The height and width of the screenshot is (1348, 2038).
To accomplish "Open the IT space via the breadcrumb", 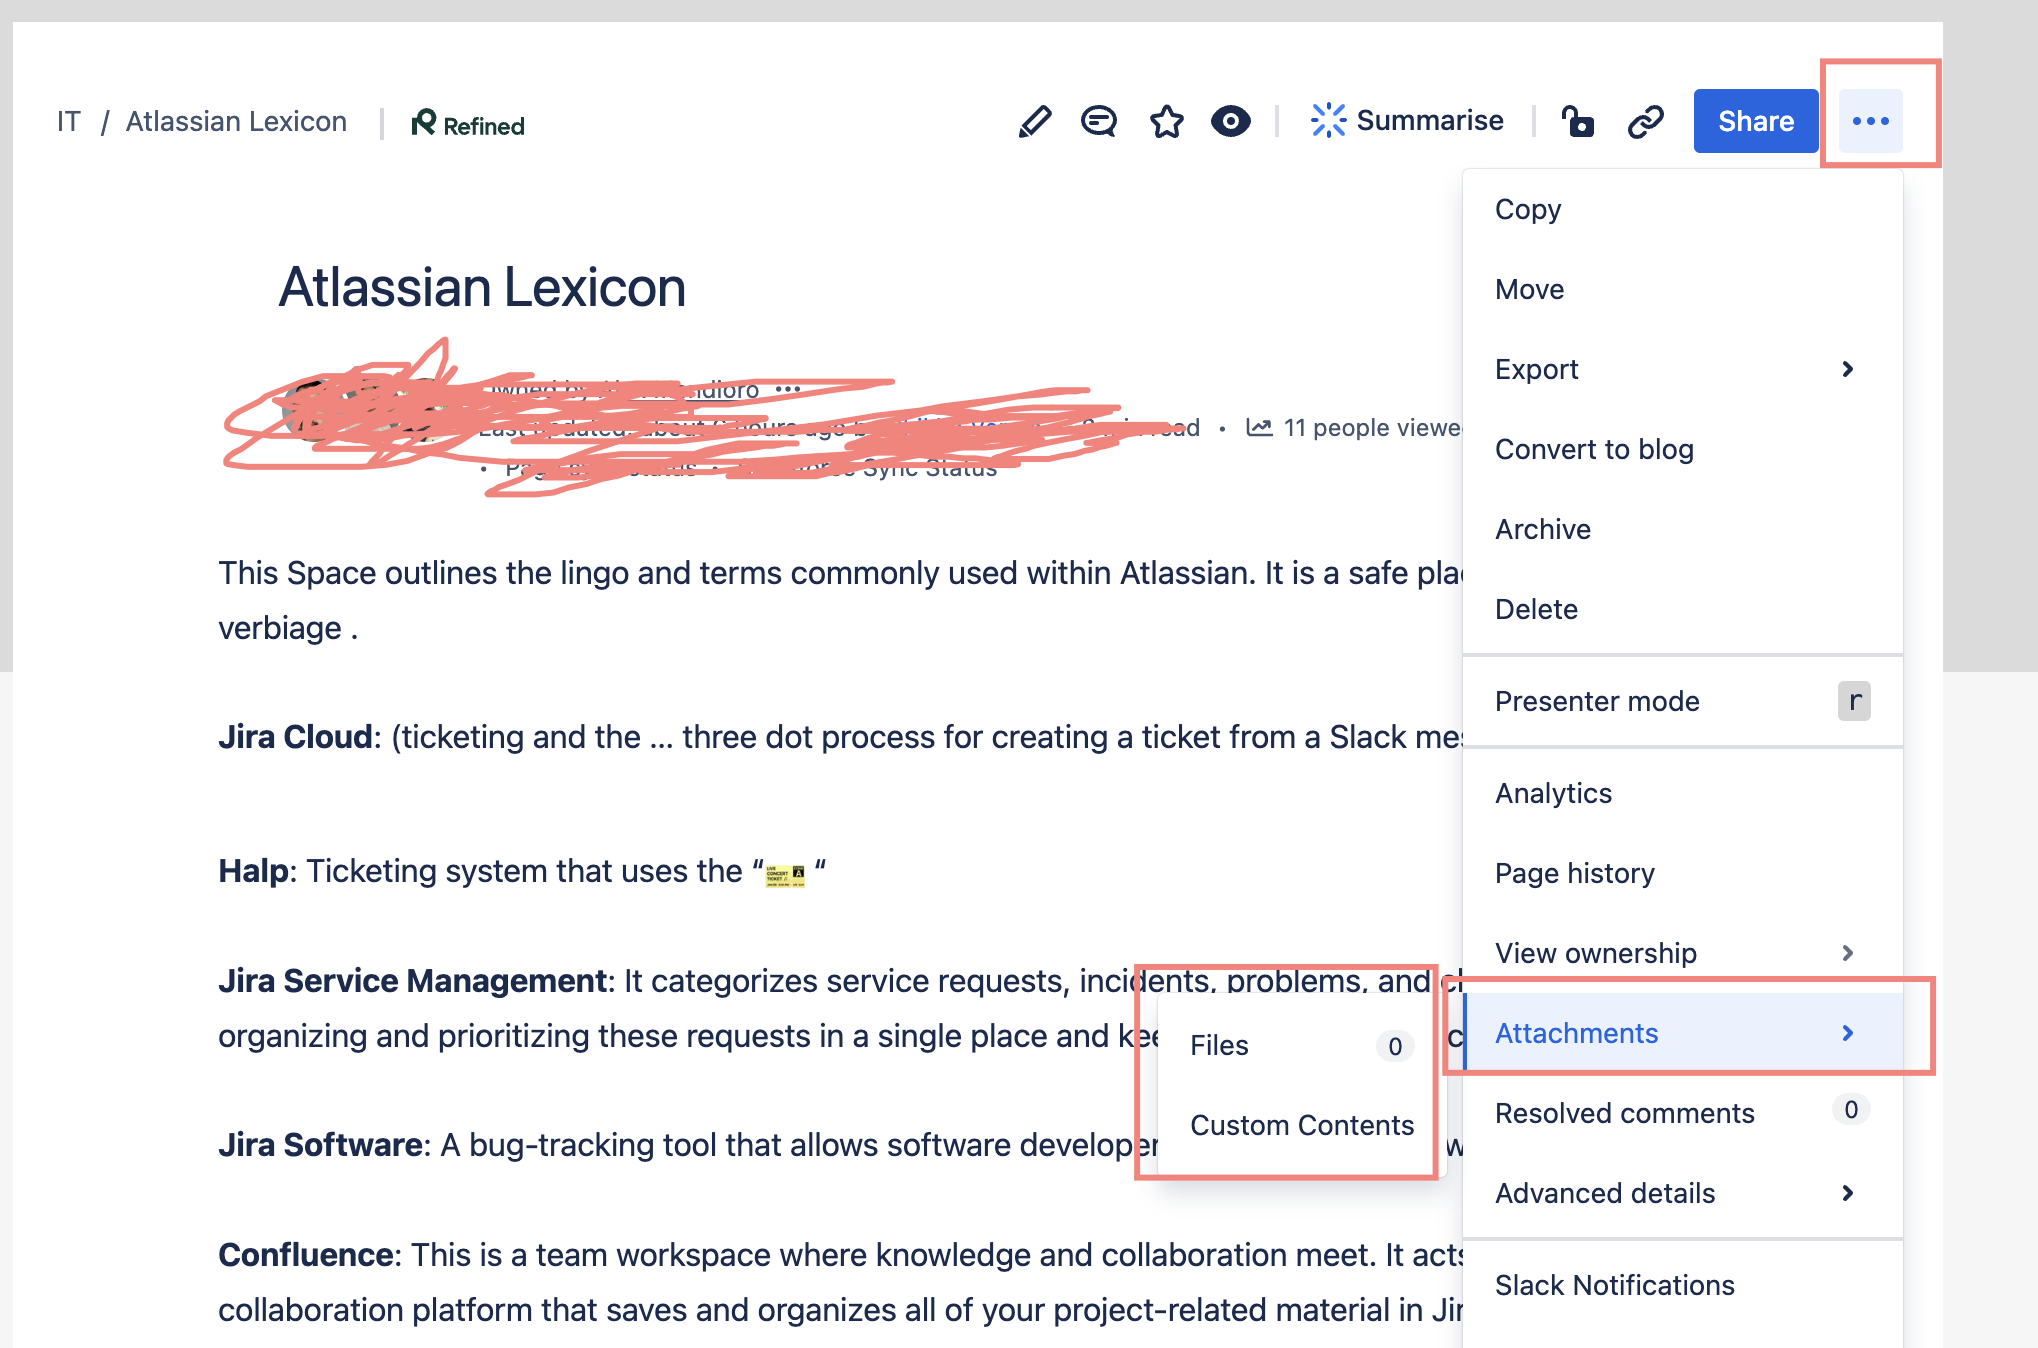I will point(67,120).
